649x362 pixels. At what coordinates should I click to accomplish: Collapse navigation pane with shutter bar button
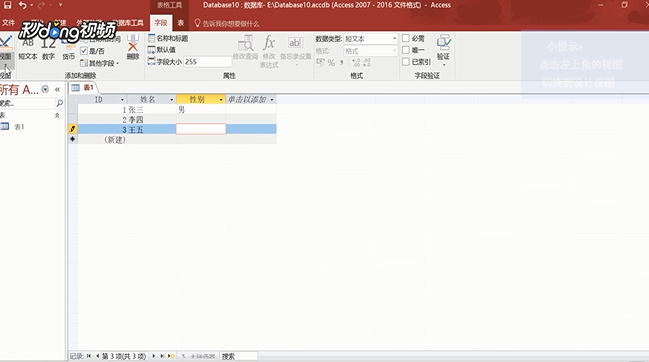tap(58, 89)
